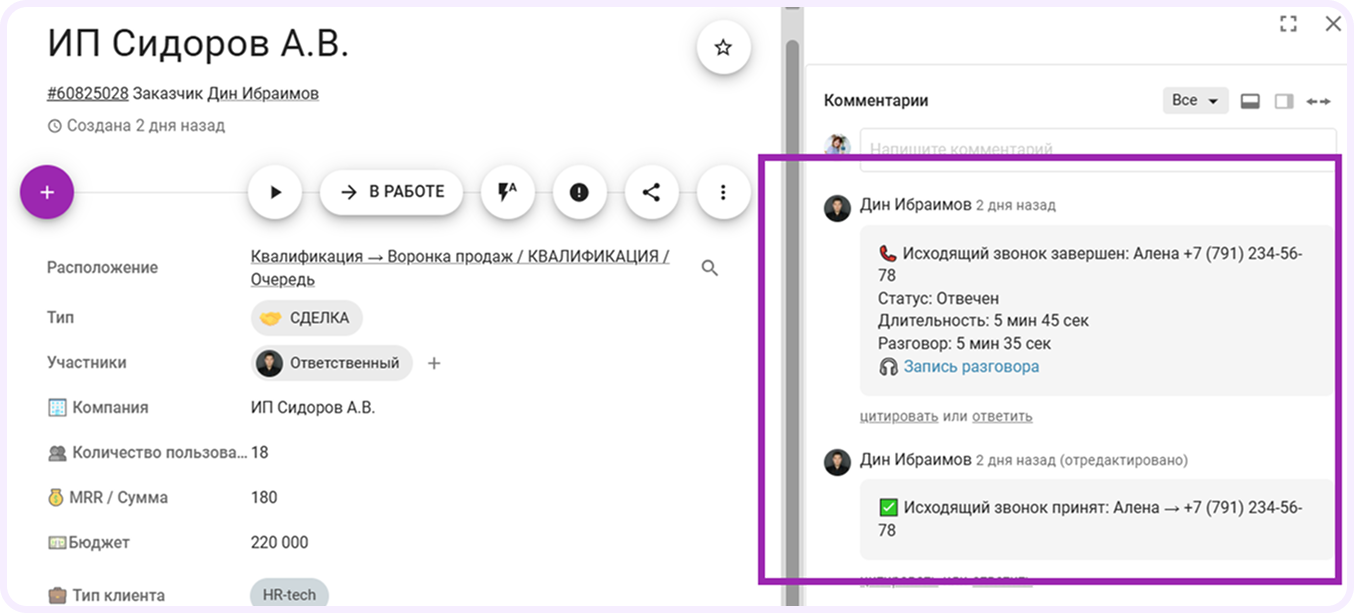Expand fullscreen view of the panel
This screenshot has height=613, width=1354.
(x=1288, y=23)
